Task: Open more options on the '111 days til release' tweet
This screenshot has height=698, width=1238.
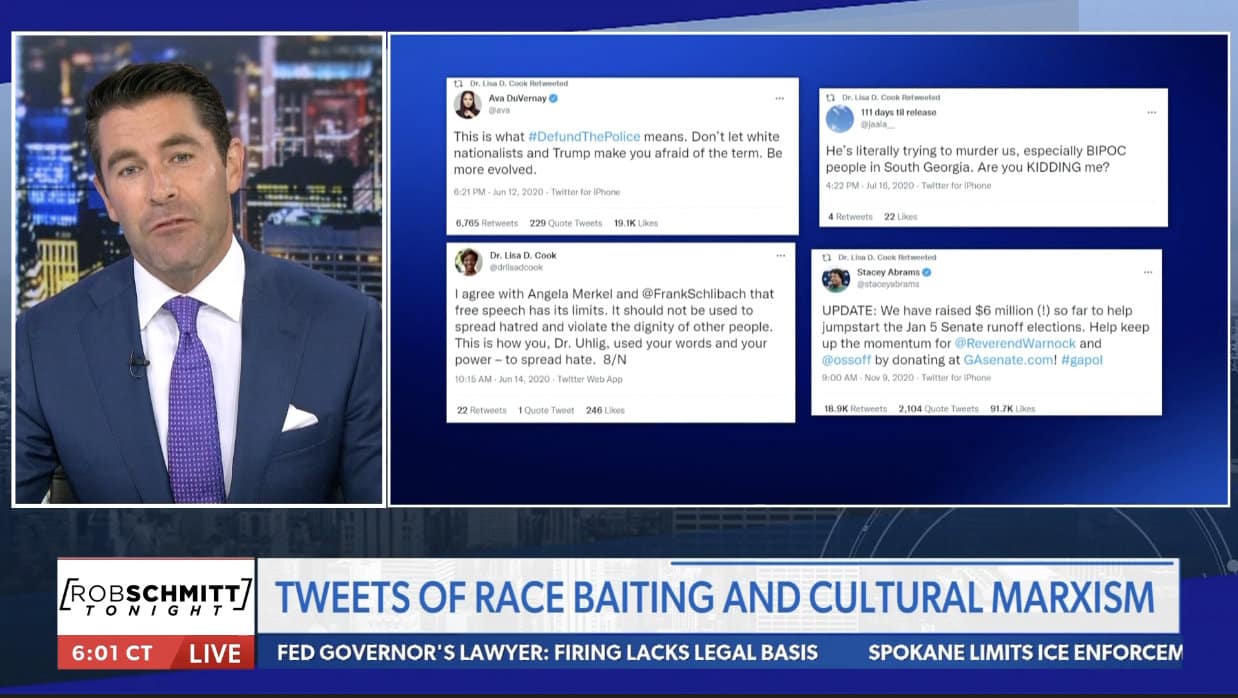Action: 1151,114
